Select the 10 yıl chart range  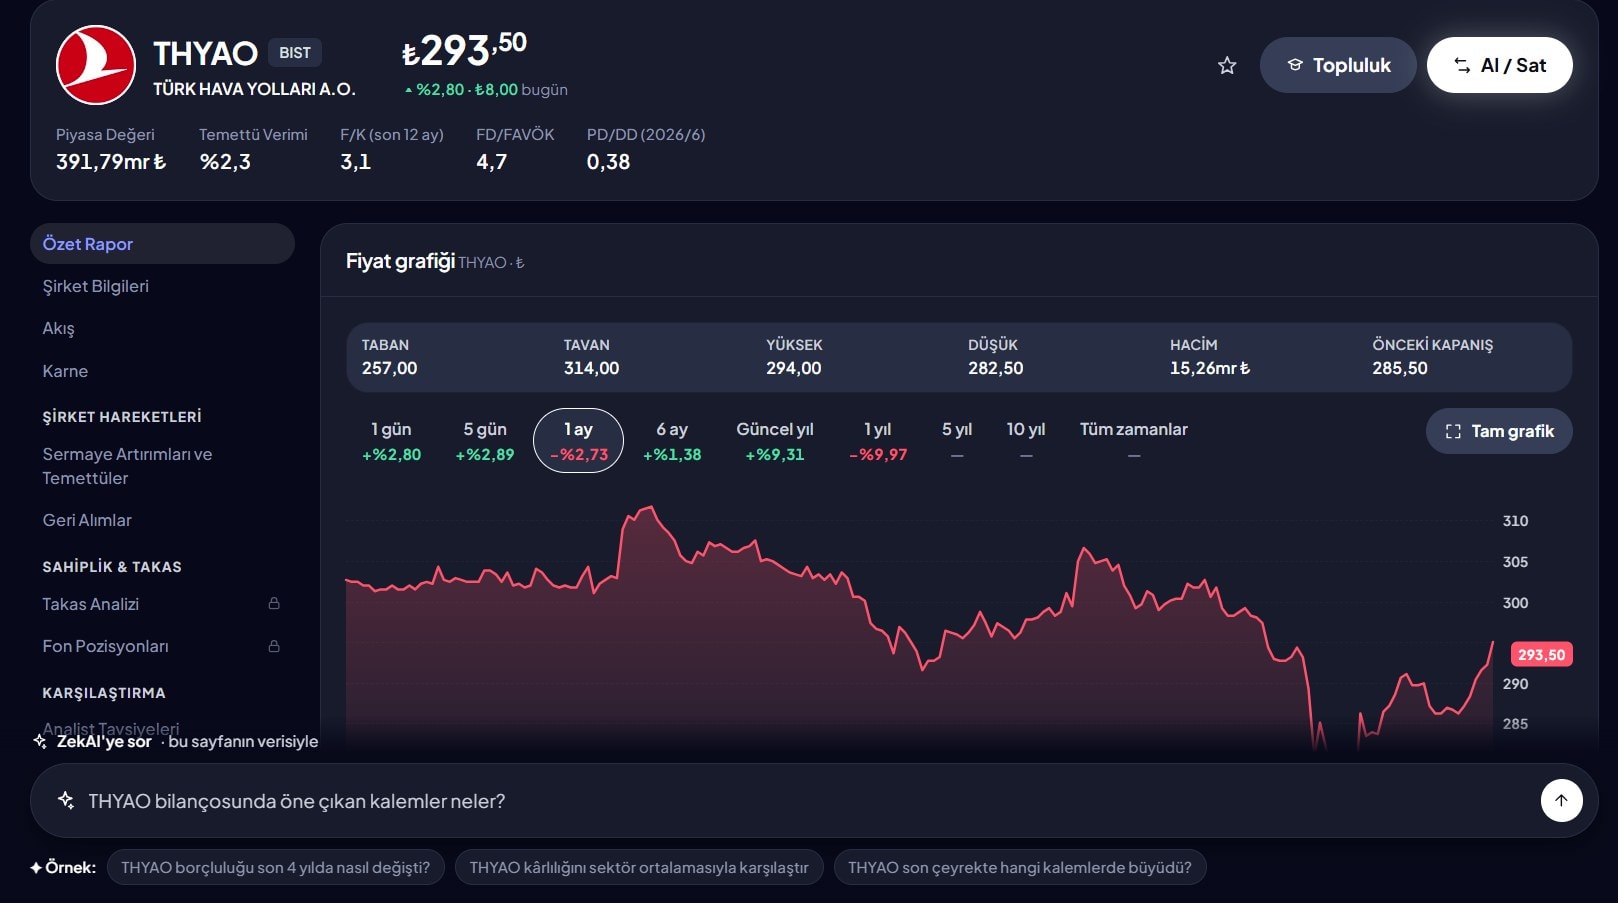1026,441
